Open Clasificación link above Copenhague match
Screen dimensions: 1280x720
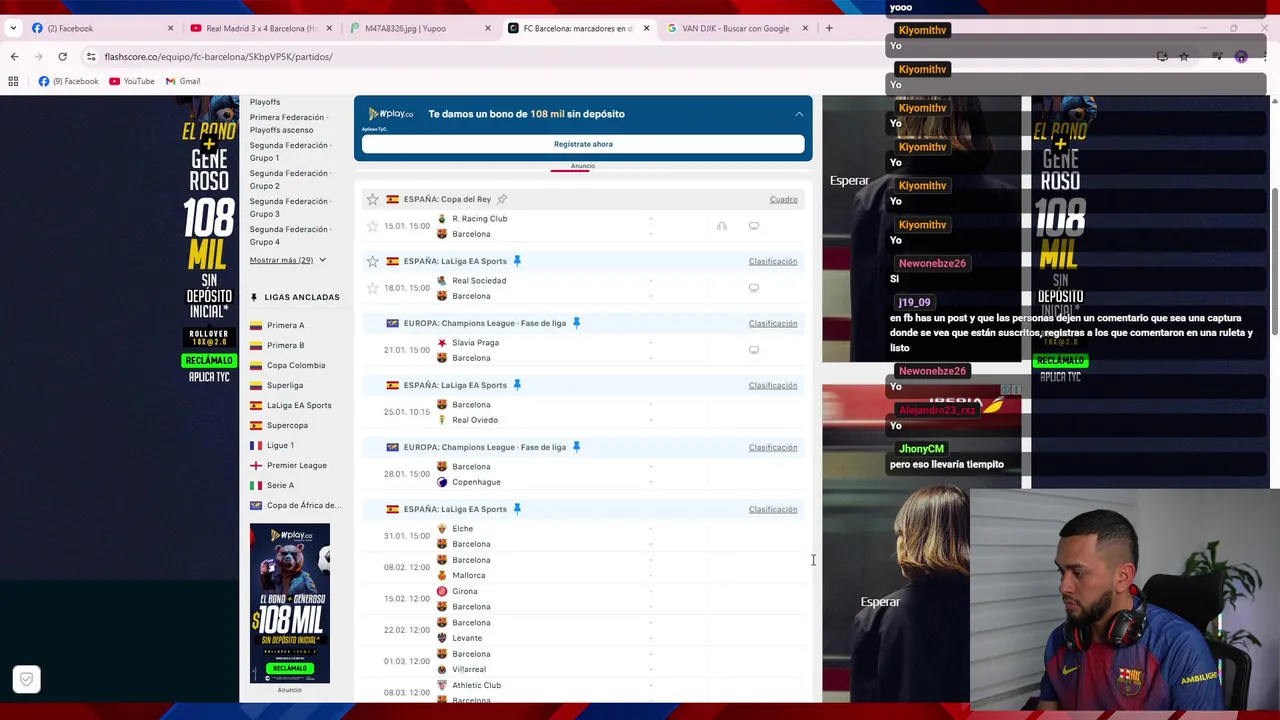(773, 447)
